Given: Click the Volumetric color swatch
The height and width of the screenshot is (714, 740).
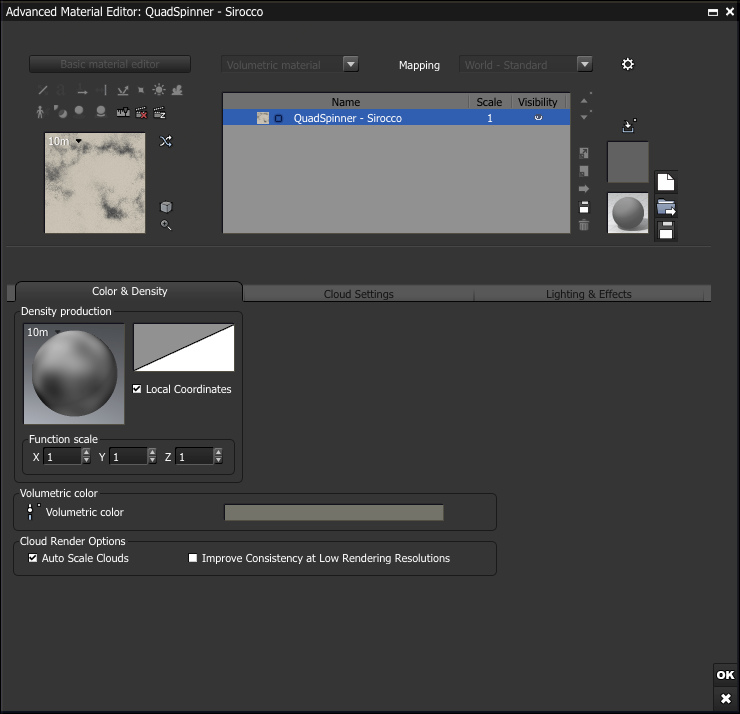Looking at the screenshot, I should tap(333, 513).
